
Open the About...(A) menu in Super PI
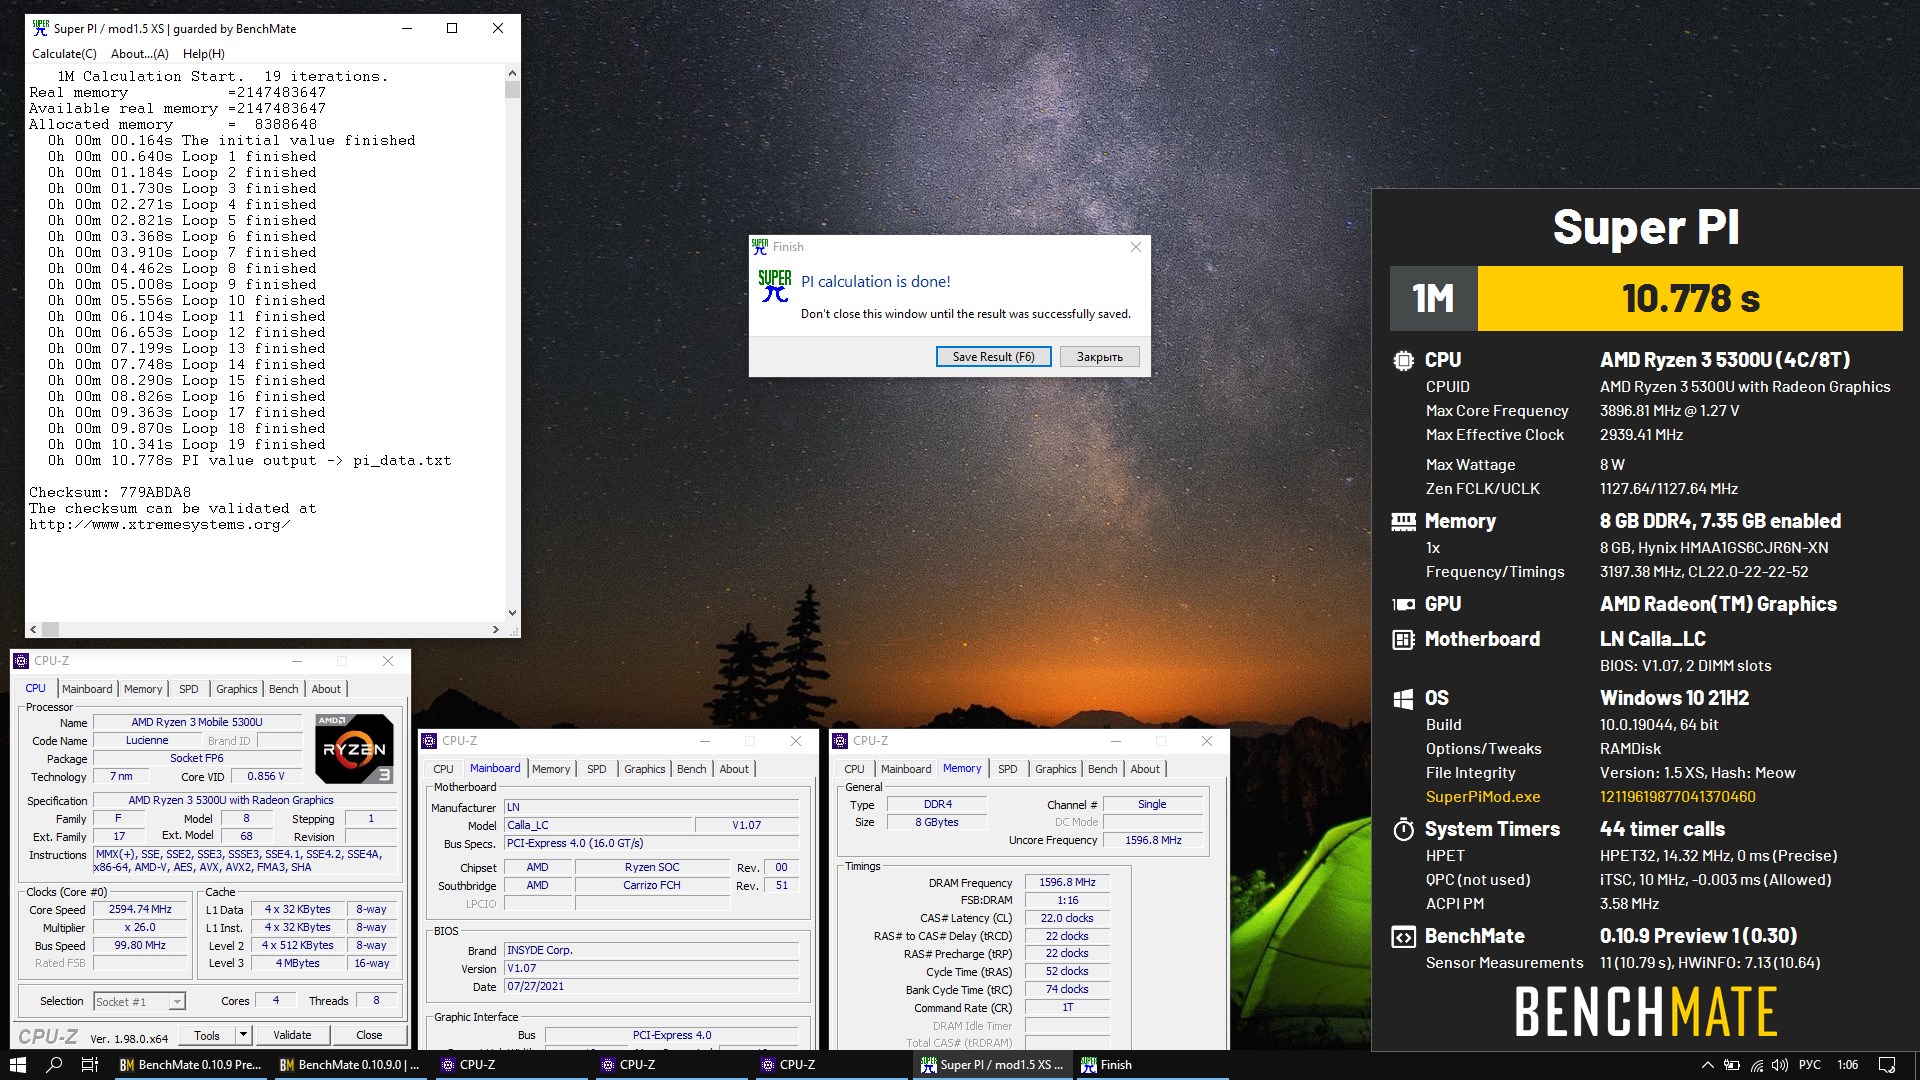pos(139,54)
